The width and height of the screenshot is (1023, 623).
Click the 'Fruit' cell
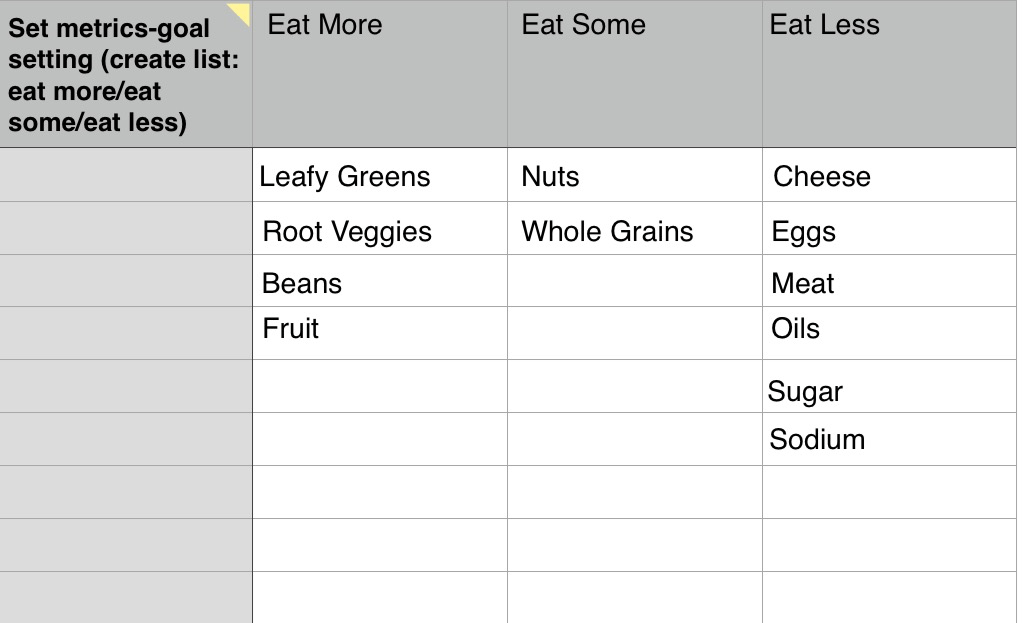(379, 333)
